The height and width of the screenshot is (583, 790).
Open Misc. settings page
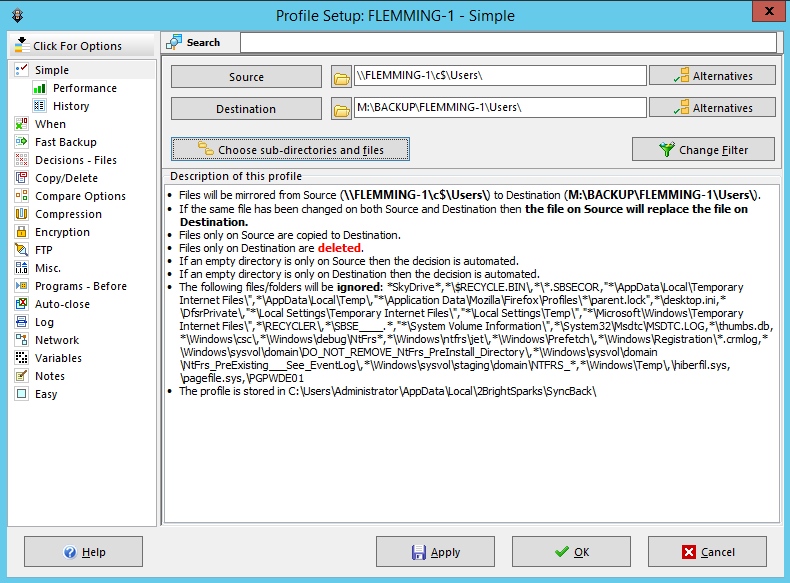coord(48,268)
